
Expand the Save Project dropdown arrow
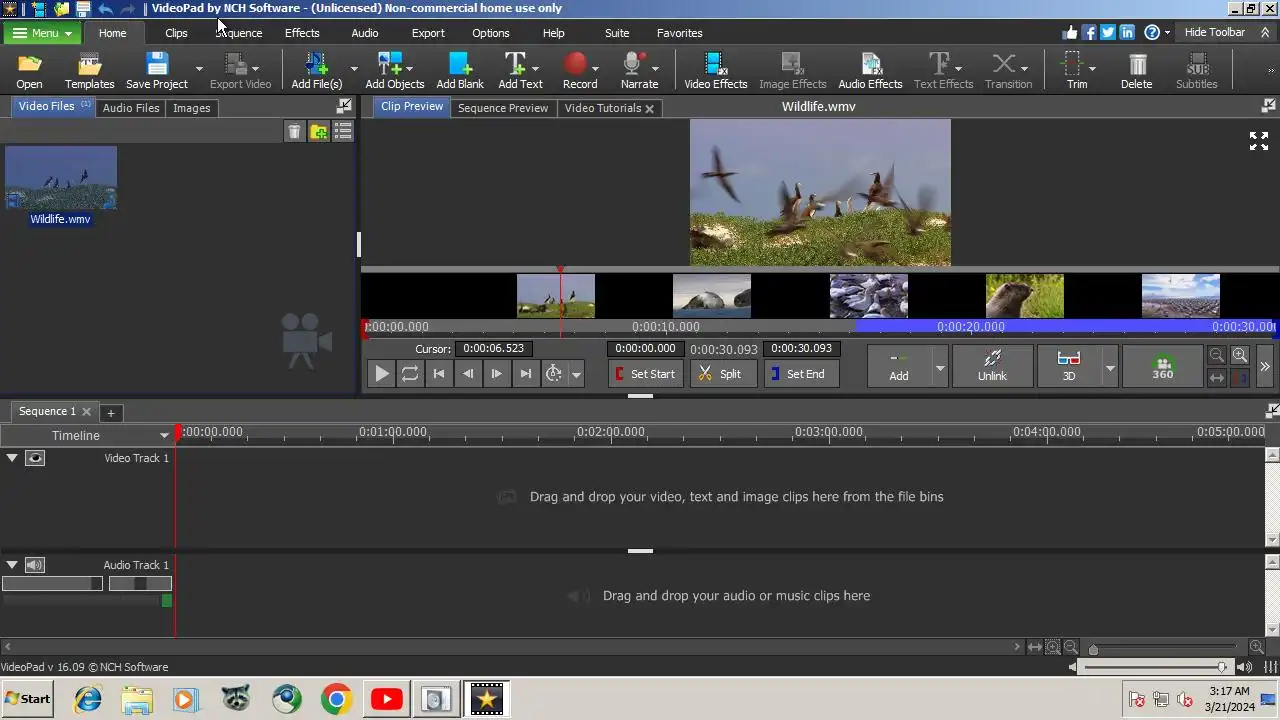point(199,69)
